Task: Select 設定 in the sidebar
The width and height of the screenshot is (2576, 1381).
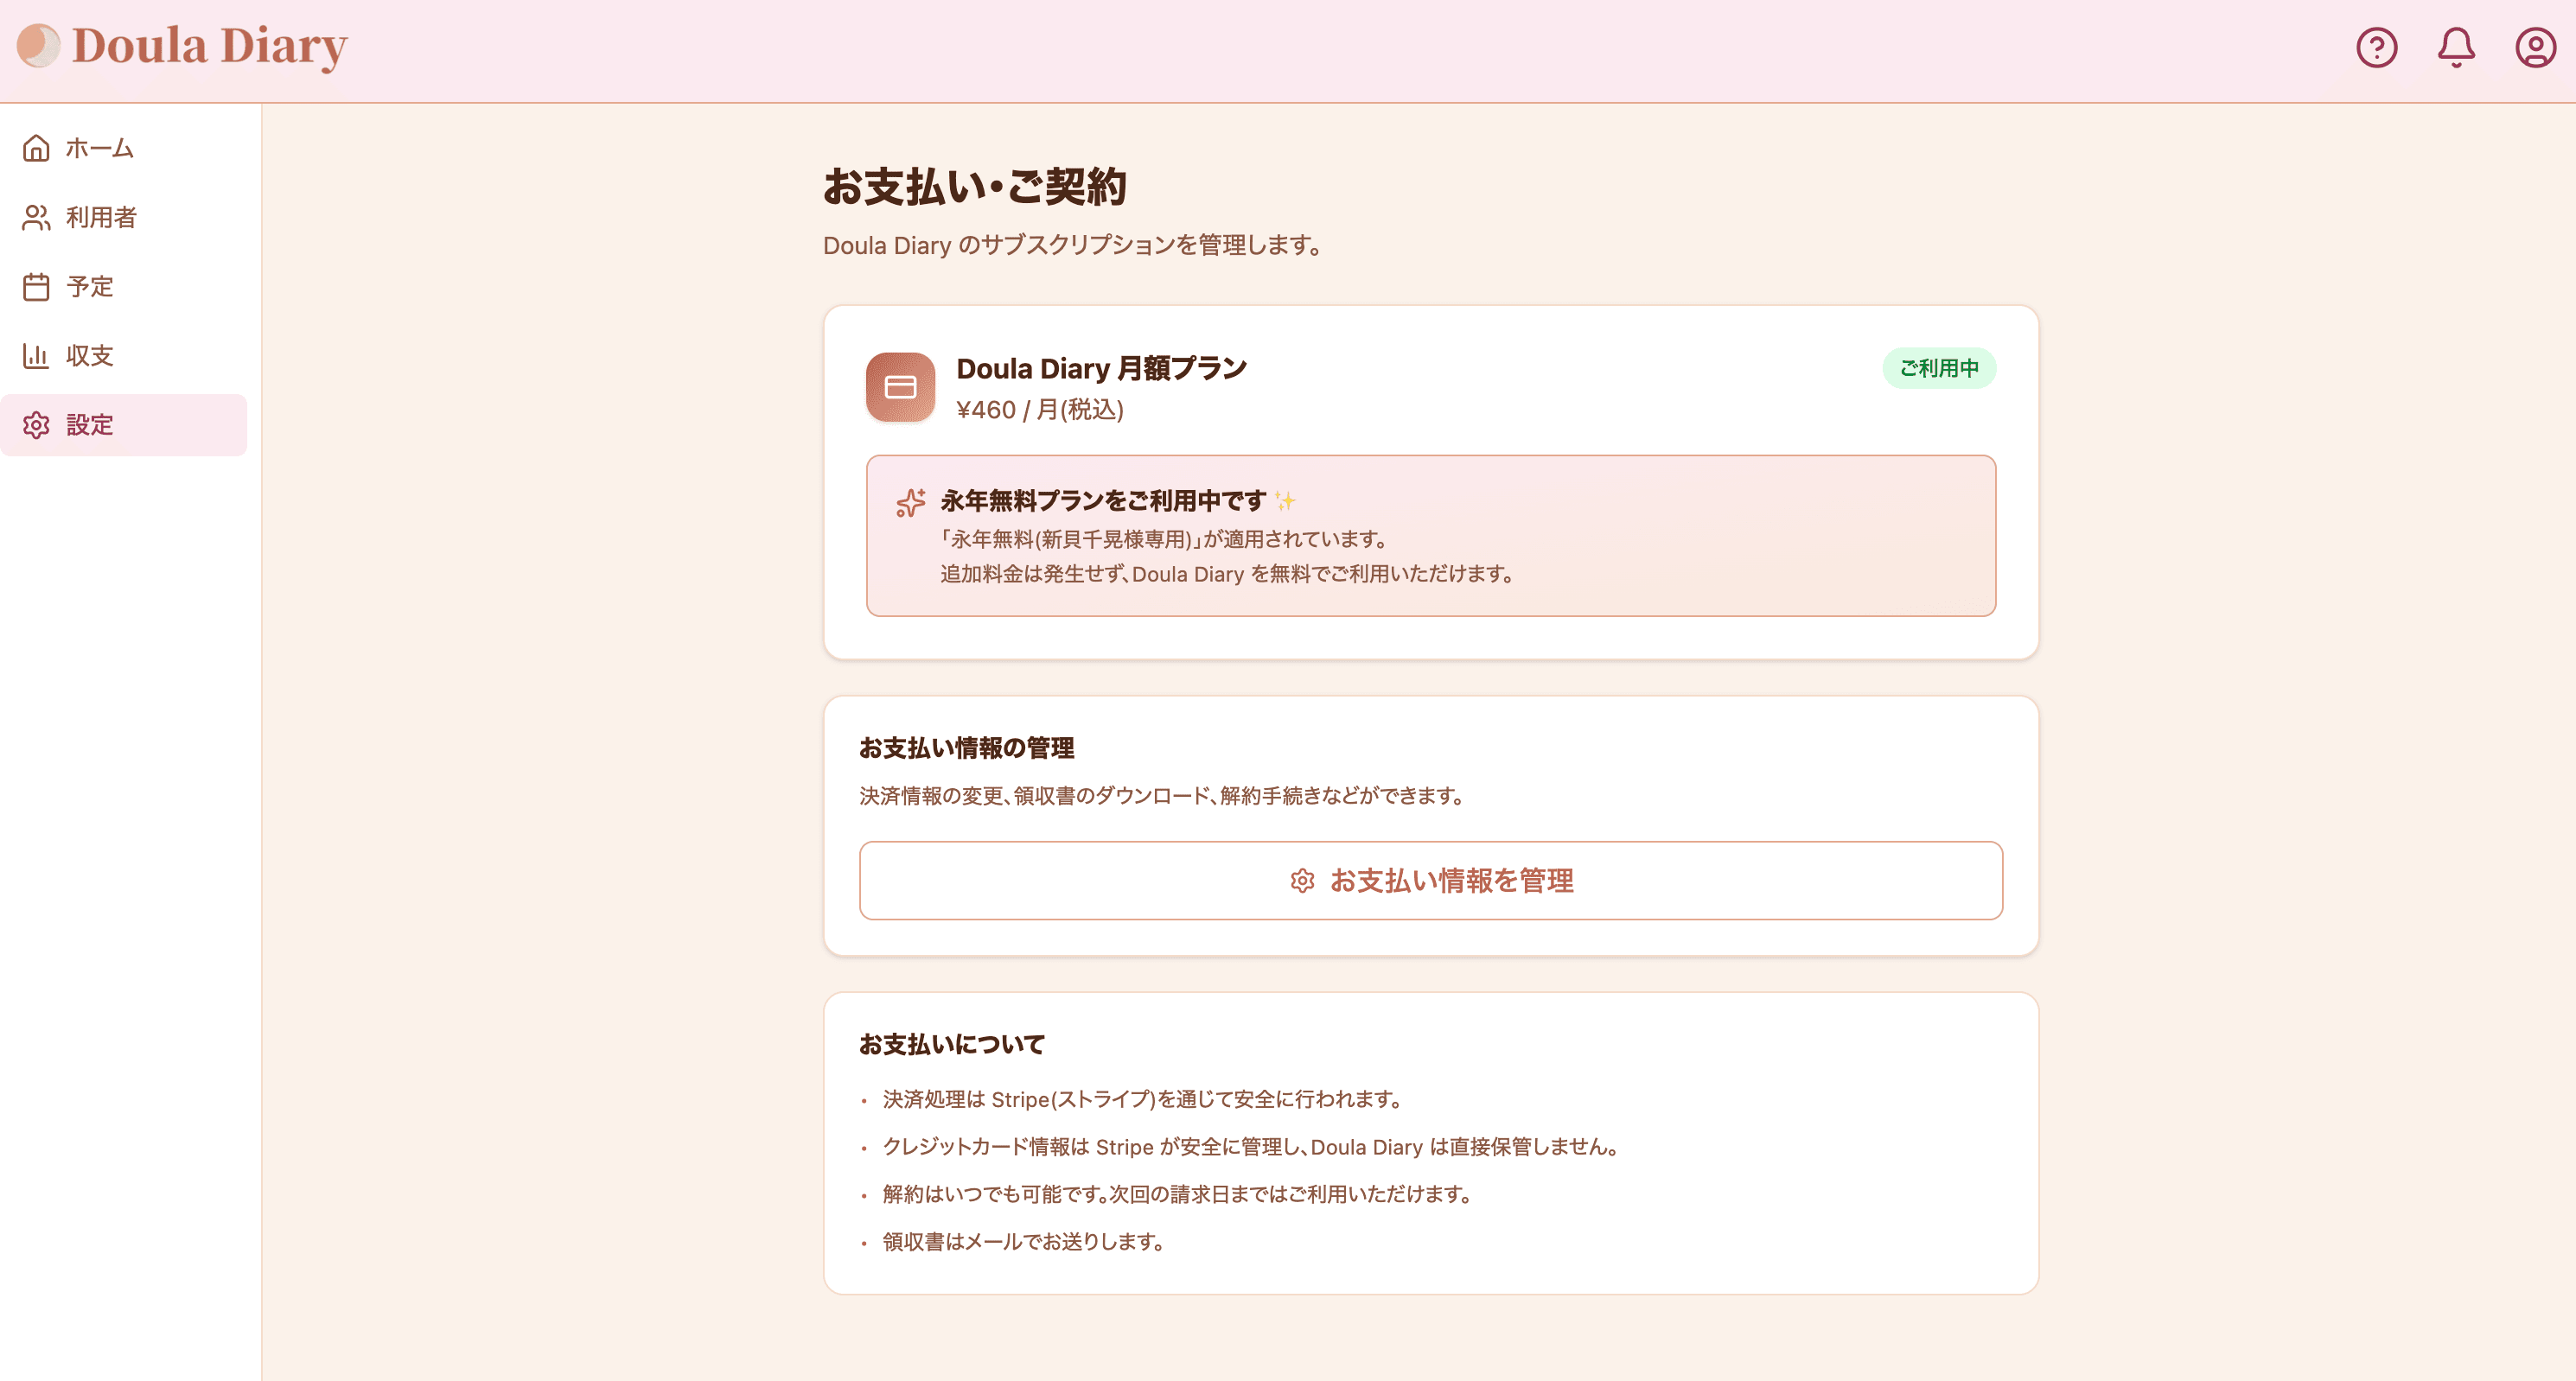Action: [124, 425]
